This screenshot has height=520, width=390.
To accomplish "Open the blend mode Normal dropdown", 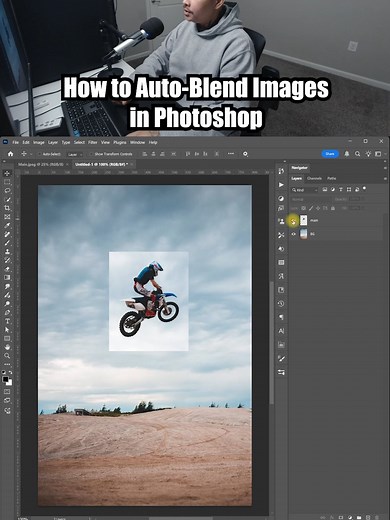I will click(311, 199).
